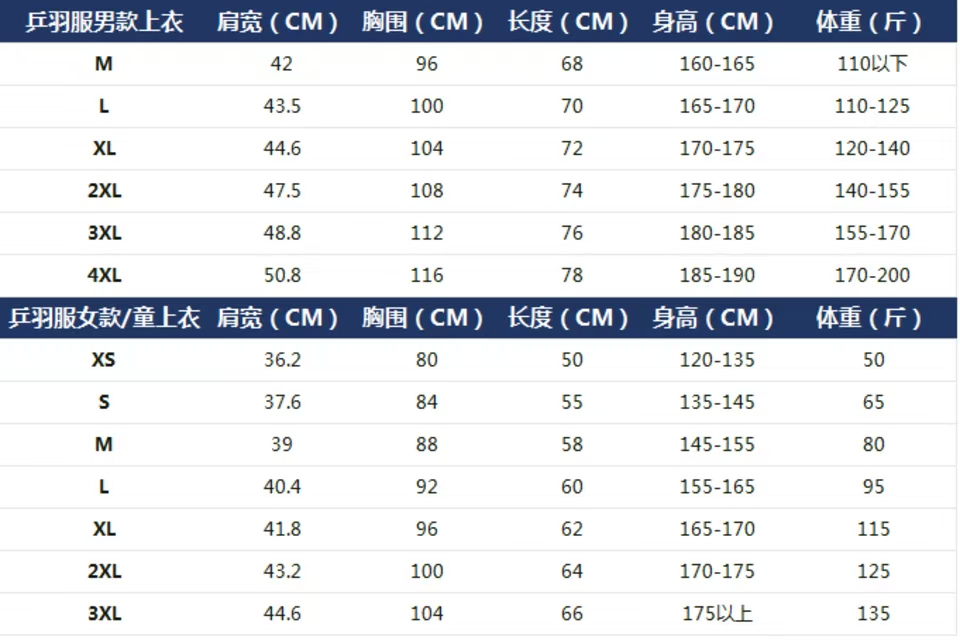Select the single S size label
This screenshot has width=960, height=640.
(x=104, y=402)
